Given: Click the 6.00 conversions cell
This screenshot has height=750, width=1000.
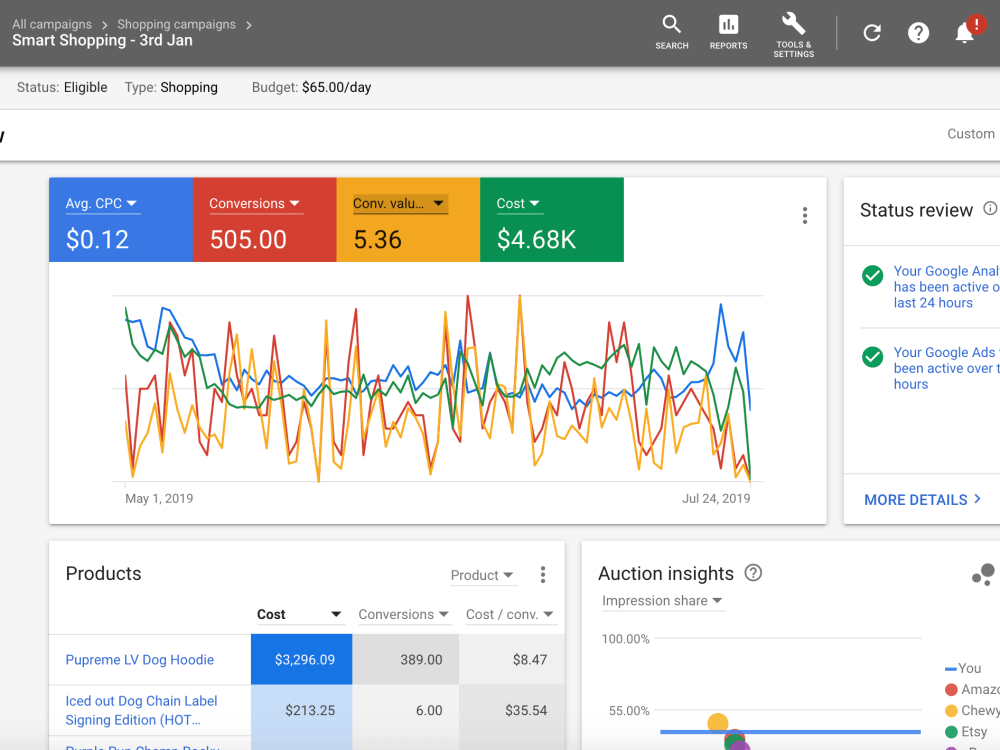Looking at the screenshot, I should coord(406,710).
